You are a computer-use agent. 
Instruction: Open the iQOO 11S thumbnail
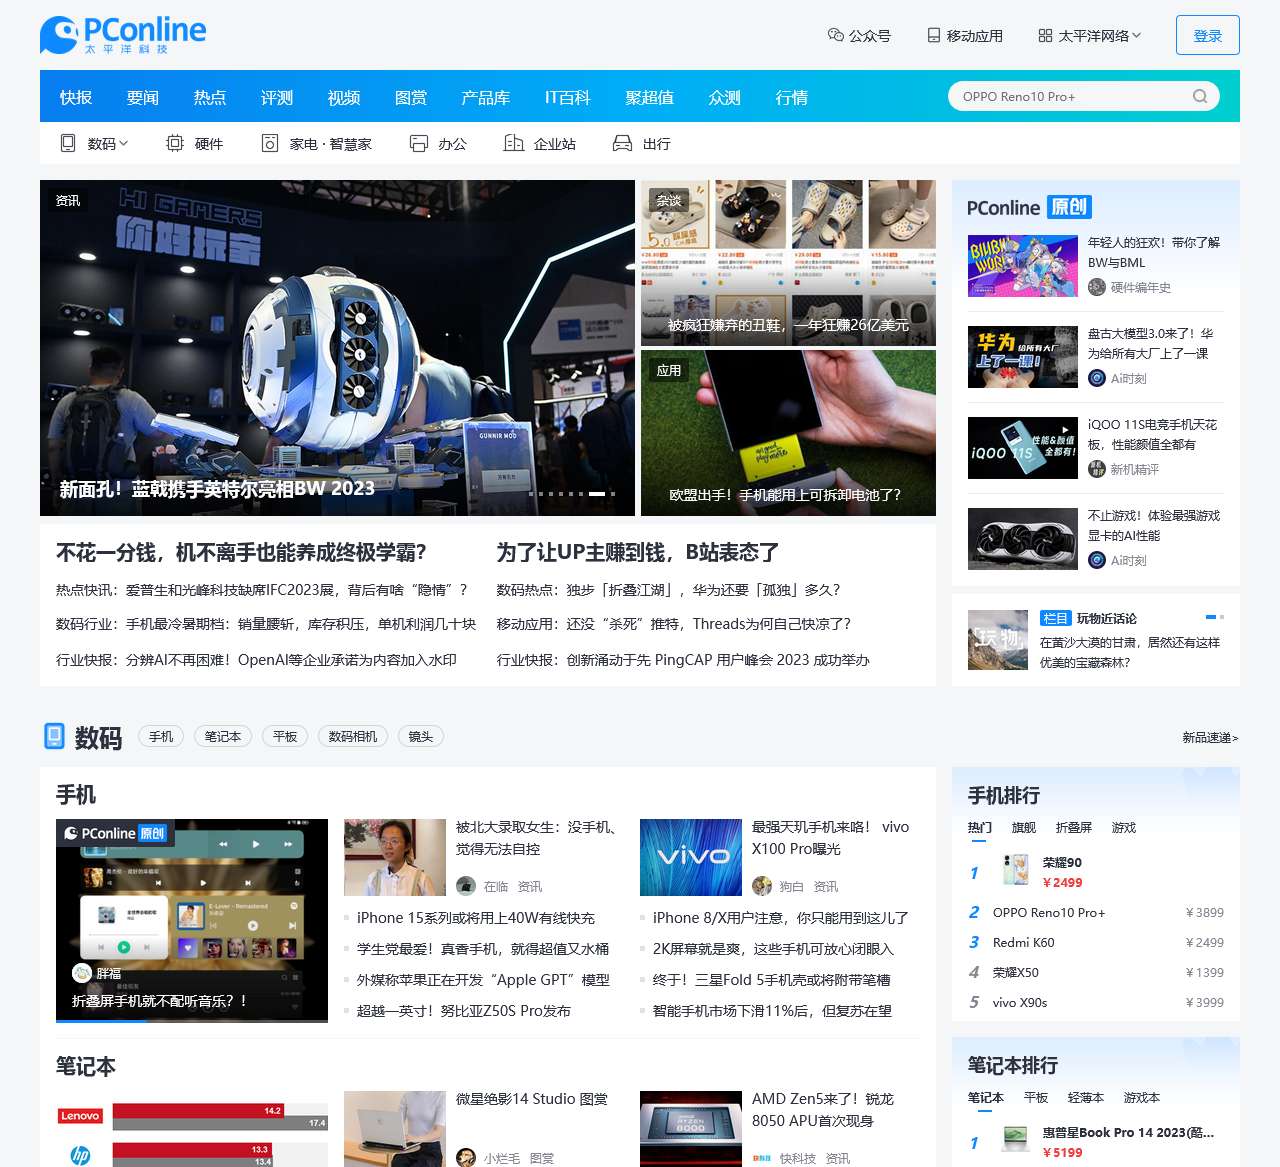click(x=1022, y=447)
